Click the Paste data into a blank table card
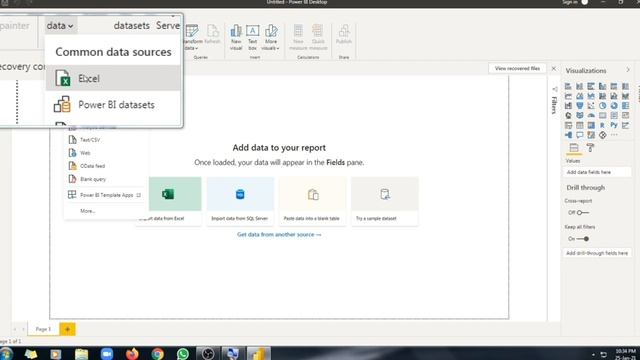 pyautogui.click(x=312, y=201)
